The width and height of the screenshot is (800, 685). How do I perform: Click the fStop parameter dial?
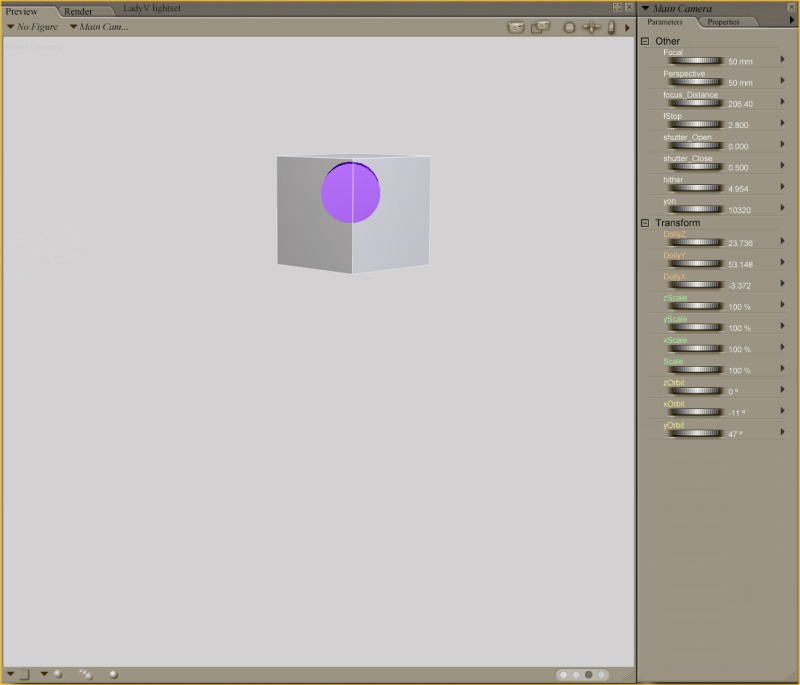696,124
